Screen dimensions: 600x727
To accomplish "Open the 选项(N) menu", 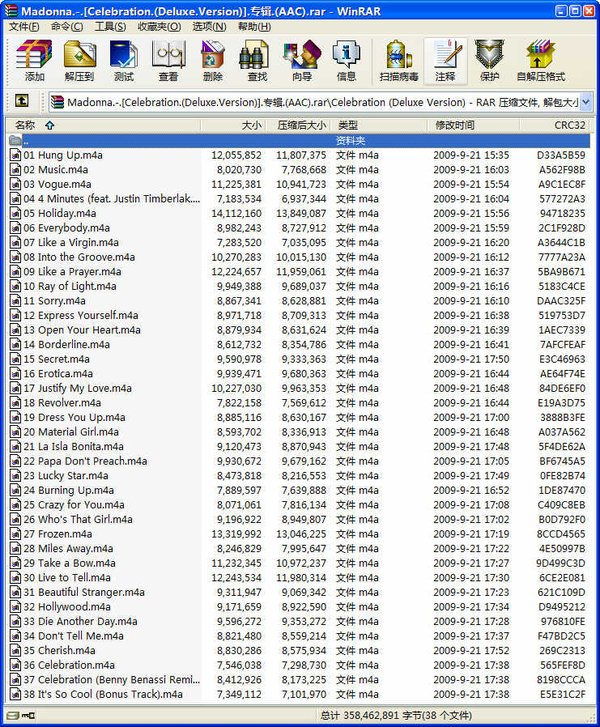I will coord(210,27).
